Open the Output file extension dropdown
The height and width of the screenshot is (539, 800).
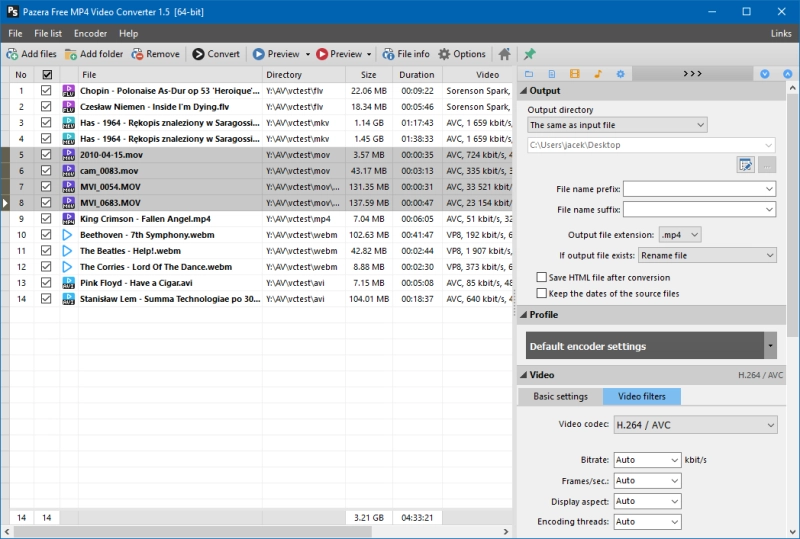[x=680, y=235]
